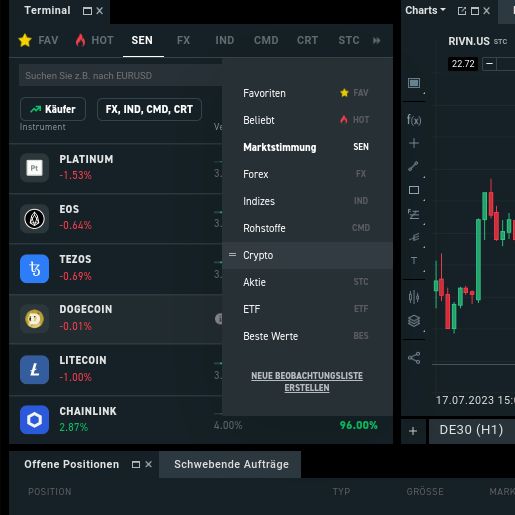Choose Forex from the watchlist menu
Image resolution: width=515 pixels, height=515 pixels.
[307, 174]
